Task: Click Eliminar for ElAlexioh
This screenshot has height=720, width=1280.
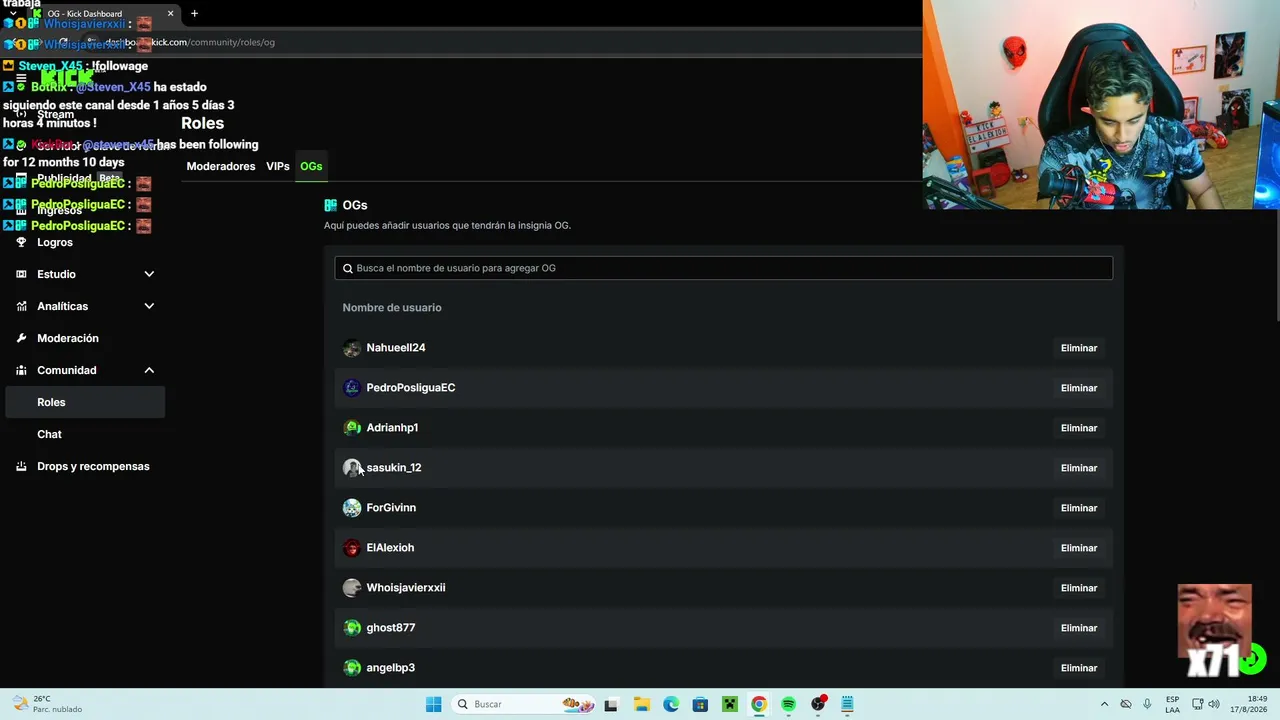Action: point(1079,548)
